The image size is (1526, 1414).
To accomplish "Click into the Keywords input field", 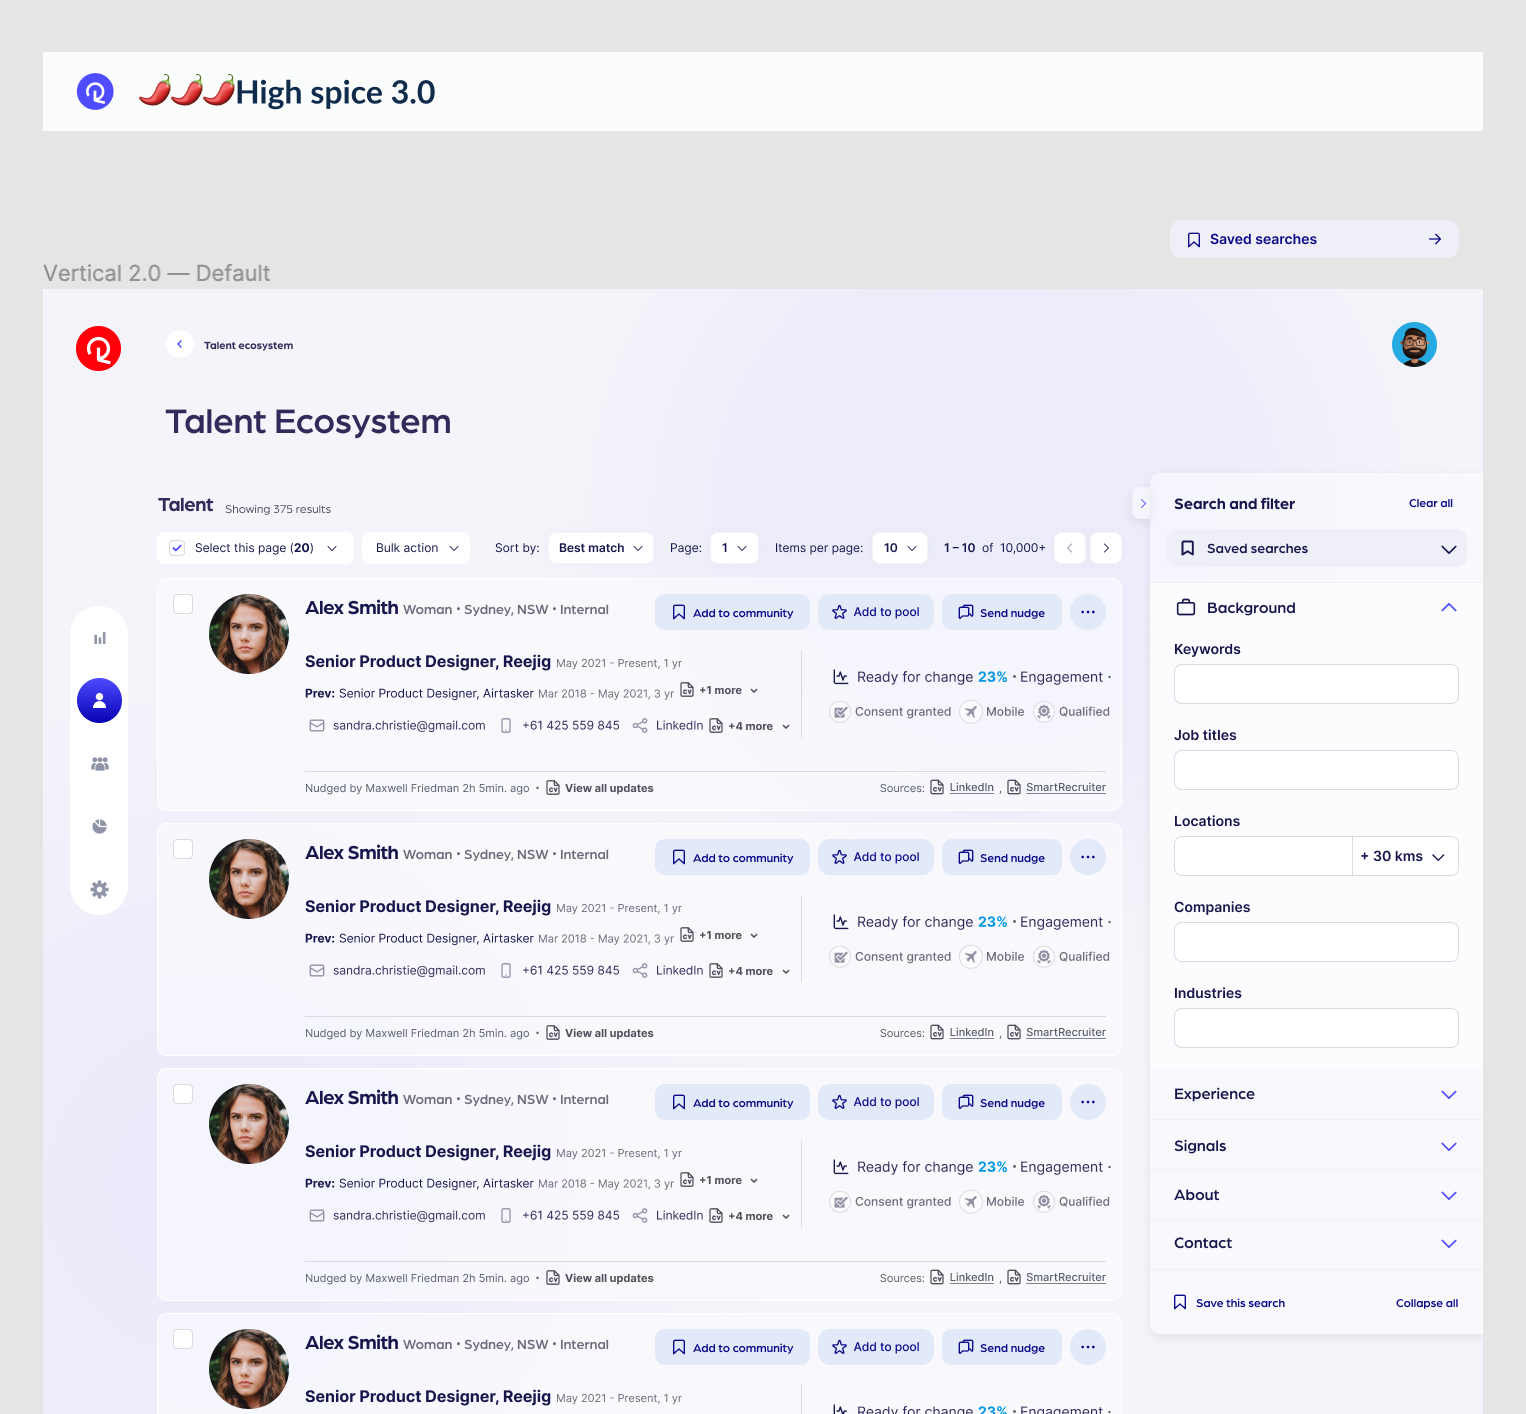I will click(x=1316, y=684).
